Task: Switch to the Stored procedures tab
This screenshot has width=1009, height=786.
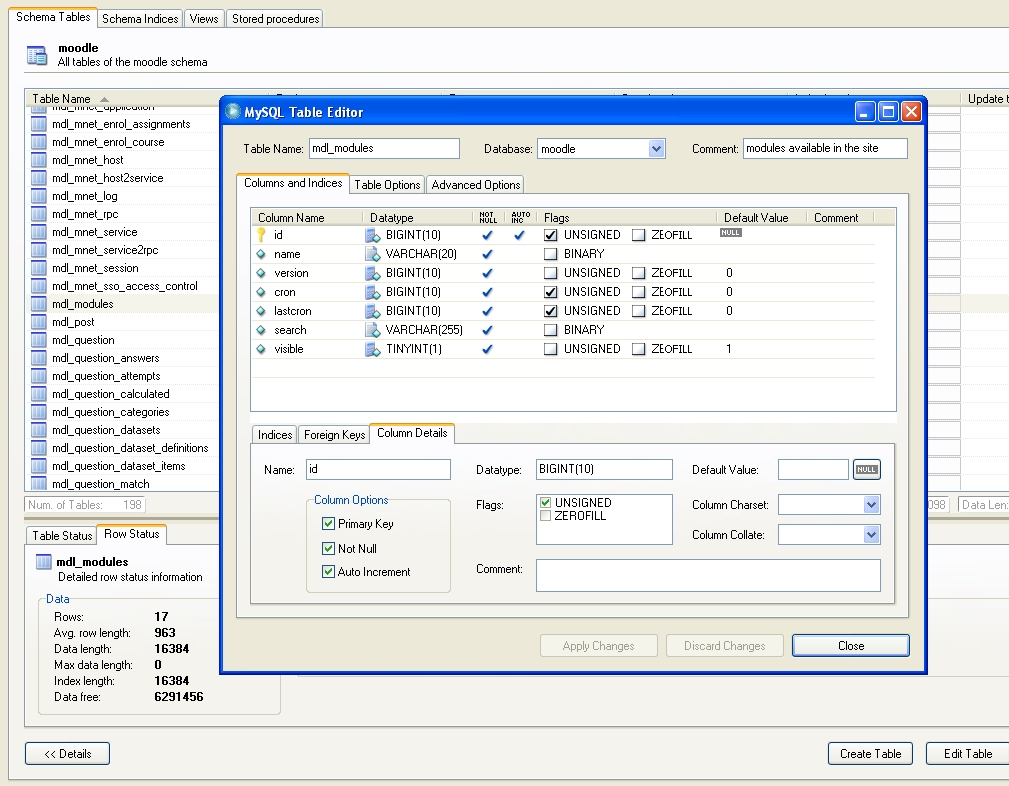Action: coord(275,19)
